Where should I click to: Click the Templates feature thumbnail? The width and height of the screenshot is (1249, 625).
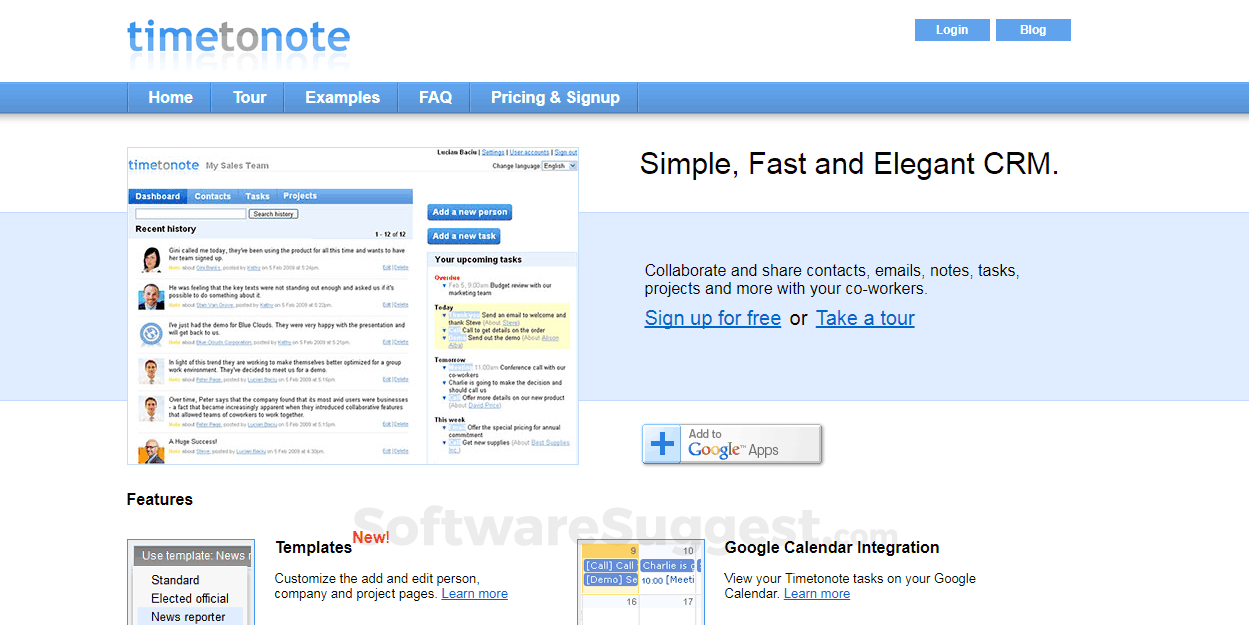pos(191,583)
